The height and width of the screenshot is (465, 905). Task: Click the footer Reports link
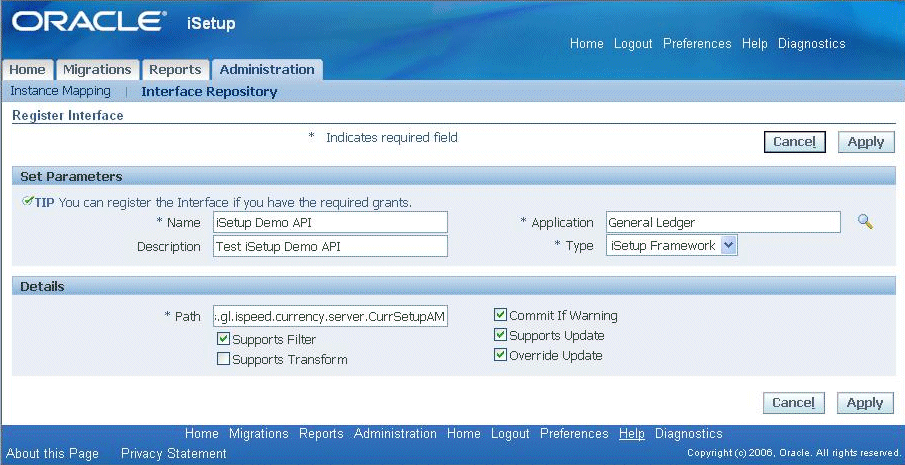coord(321,433)
